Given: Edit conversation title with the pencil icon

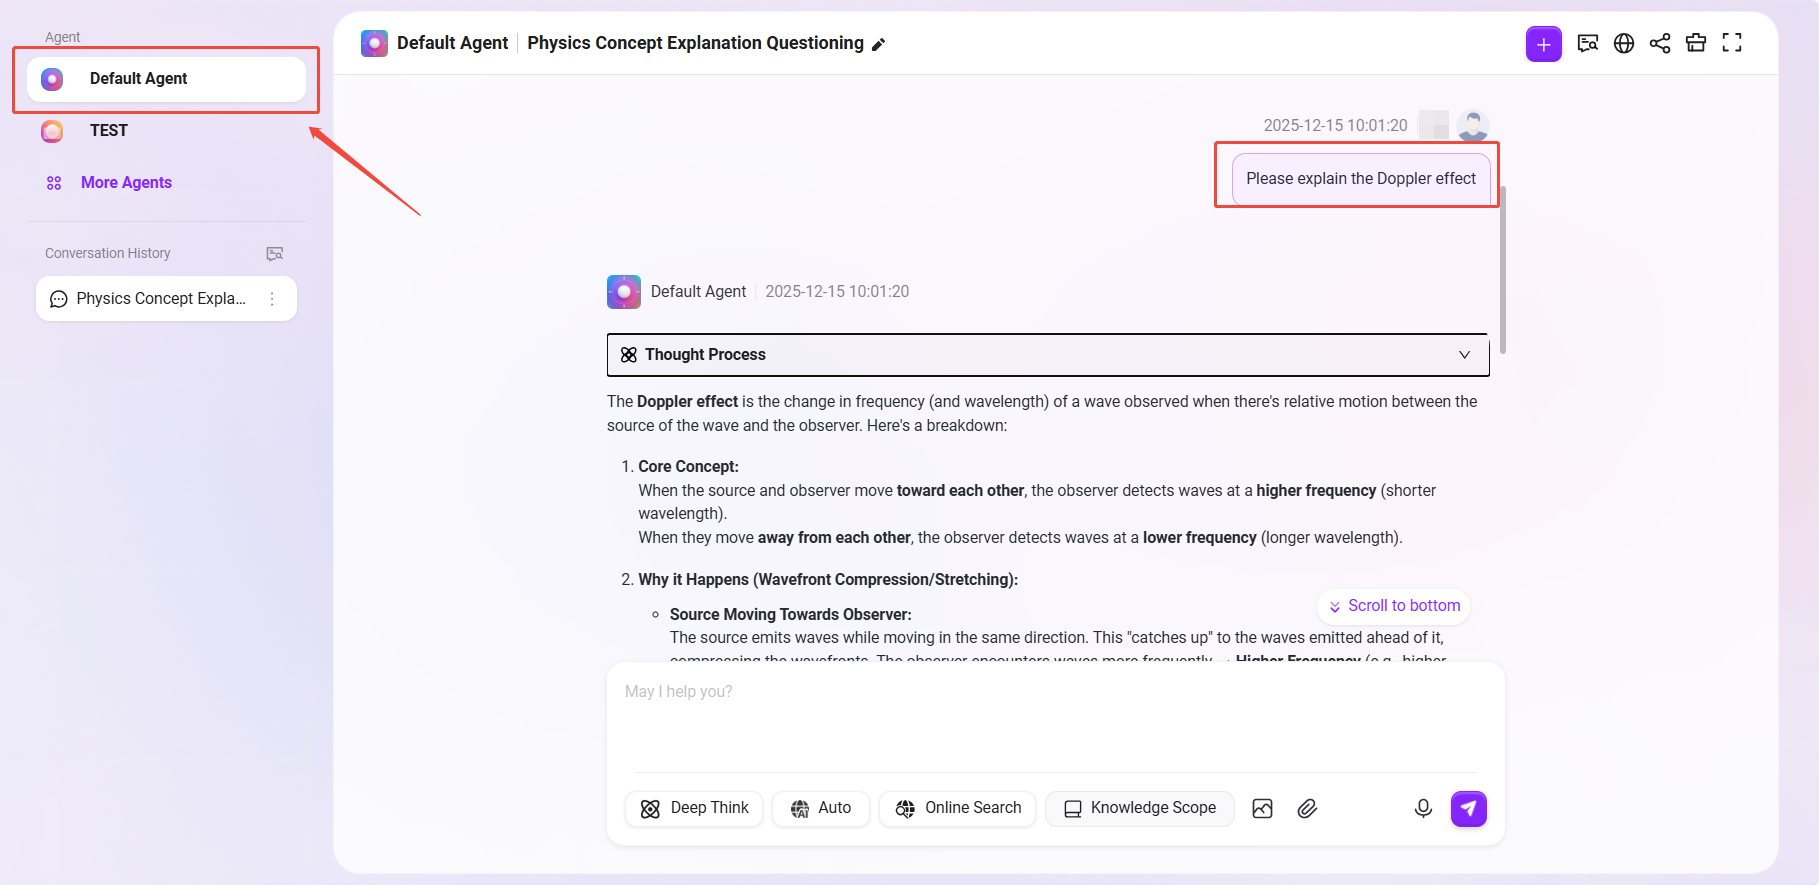Looking at the screenshot, I should 879,44.
